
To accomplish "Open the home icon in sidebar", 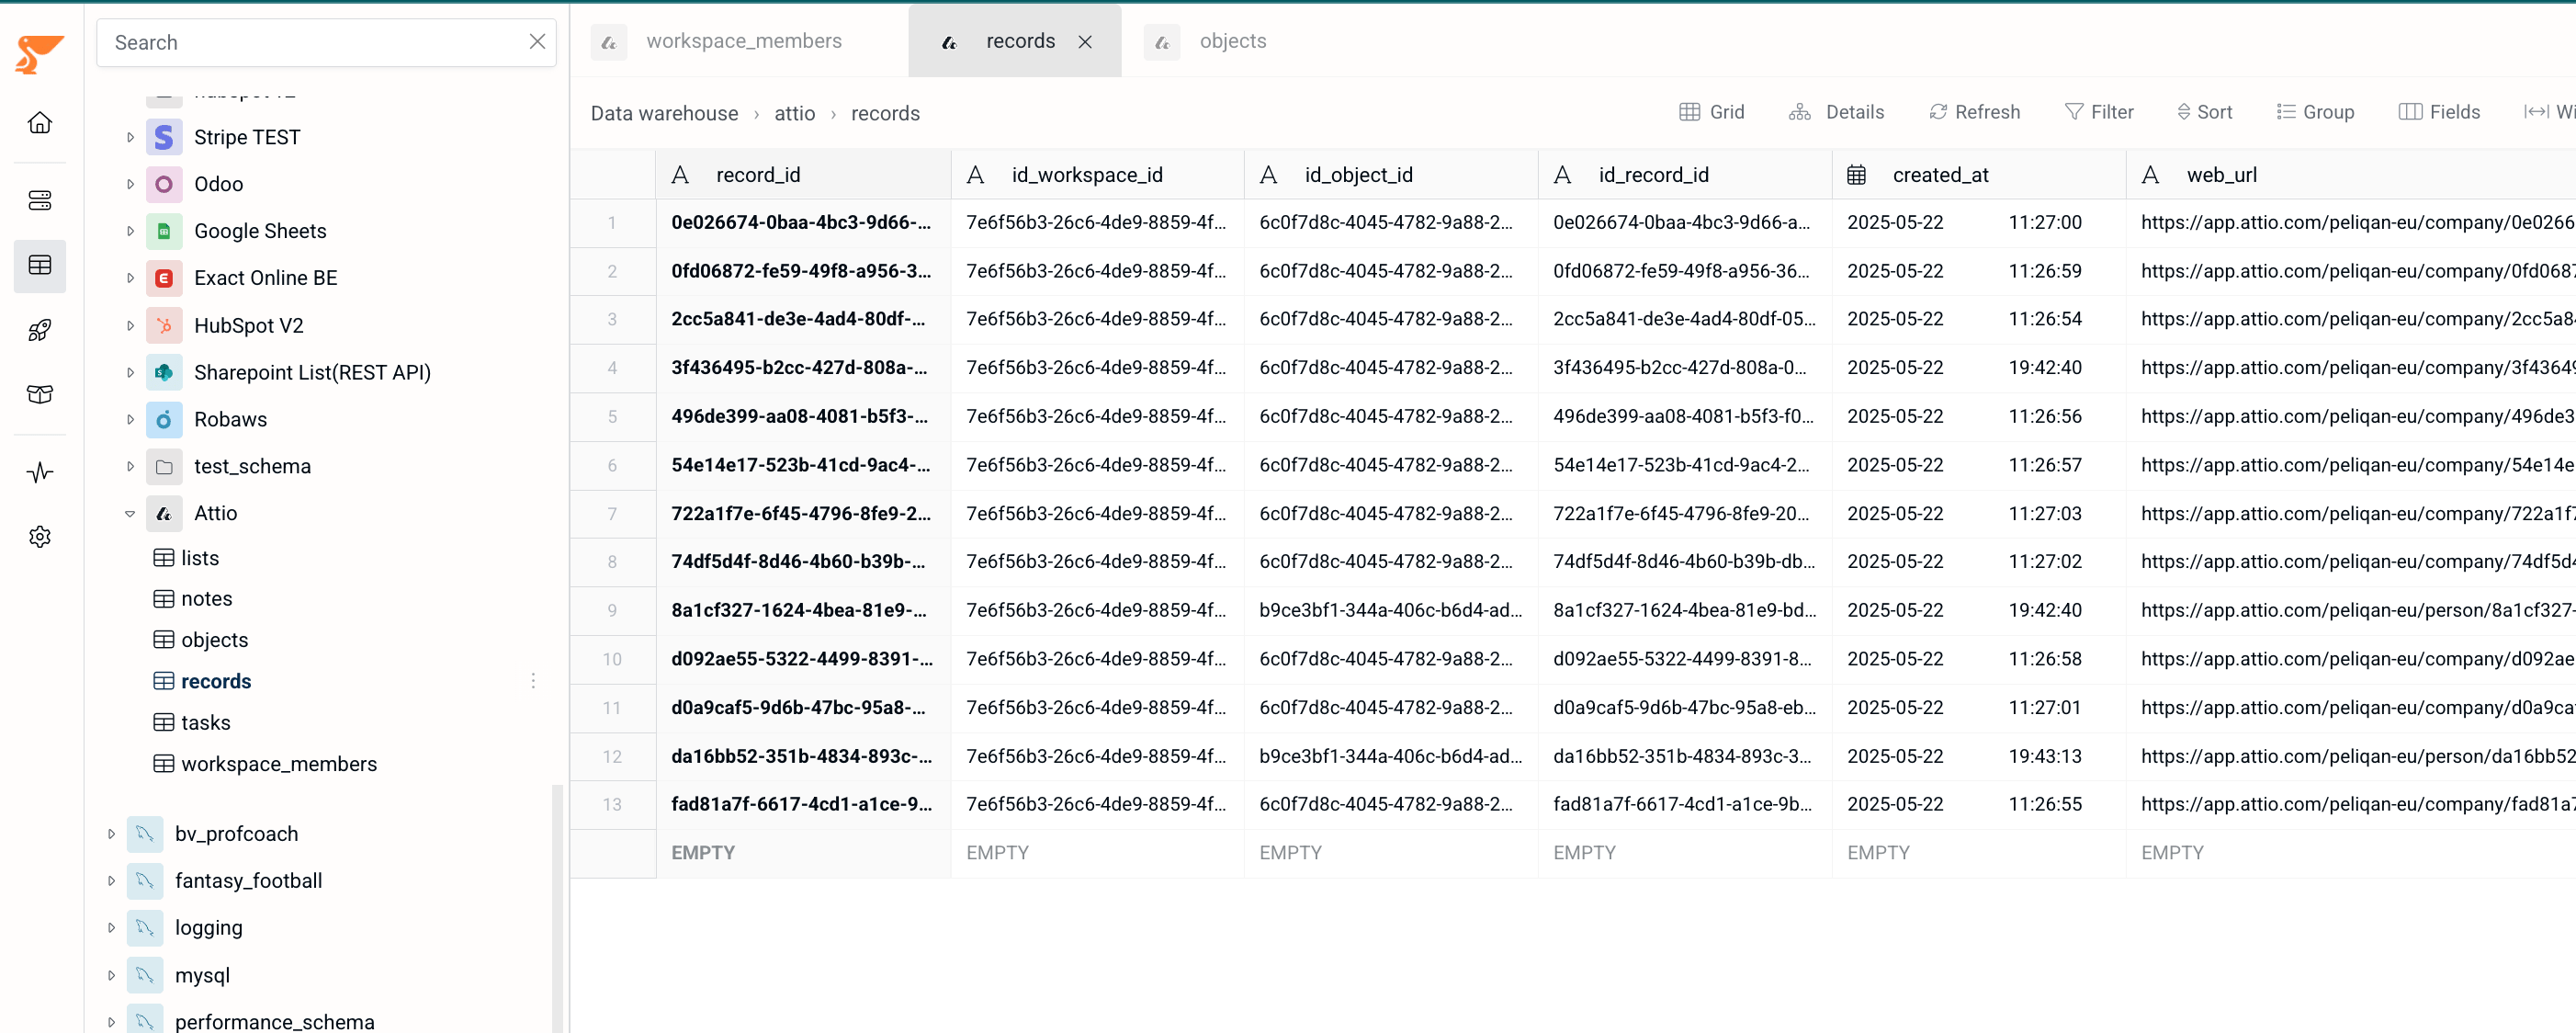I will [x=40, y=123].
